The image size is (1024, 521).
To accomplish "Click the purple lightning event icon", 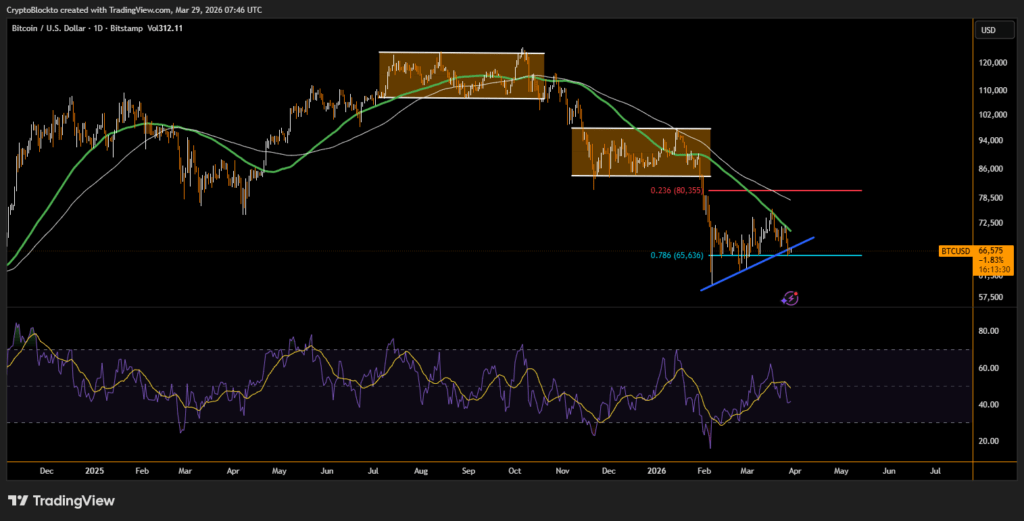I will [x=790, y=297].
